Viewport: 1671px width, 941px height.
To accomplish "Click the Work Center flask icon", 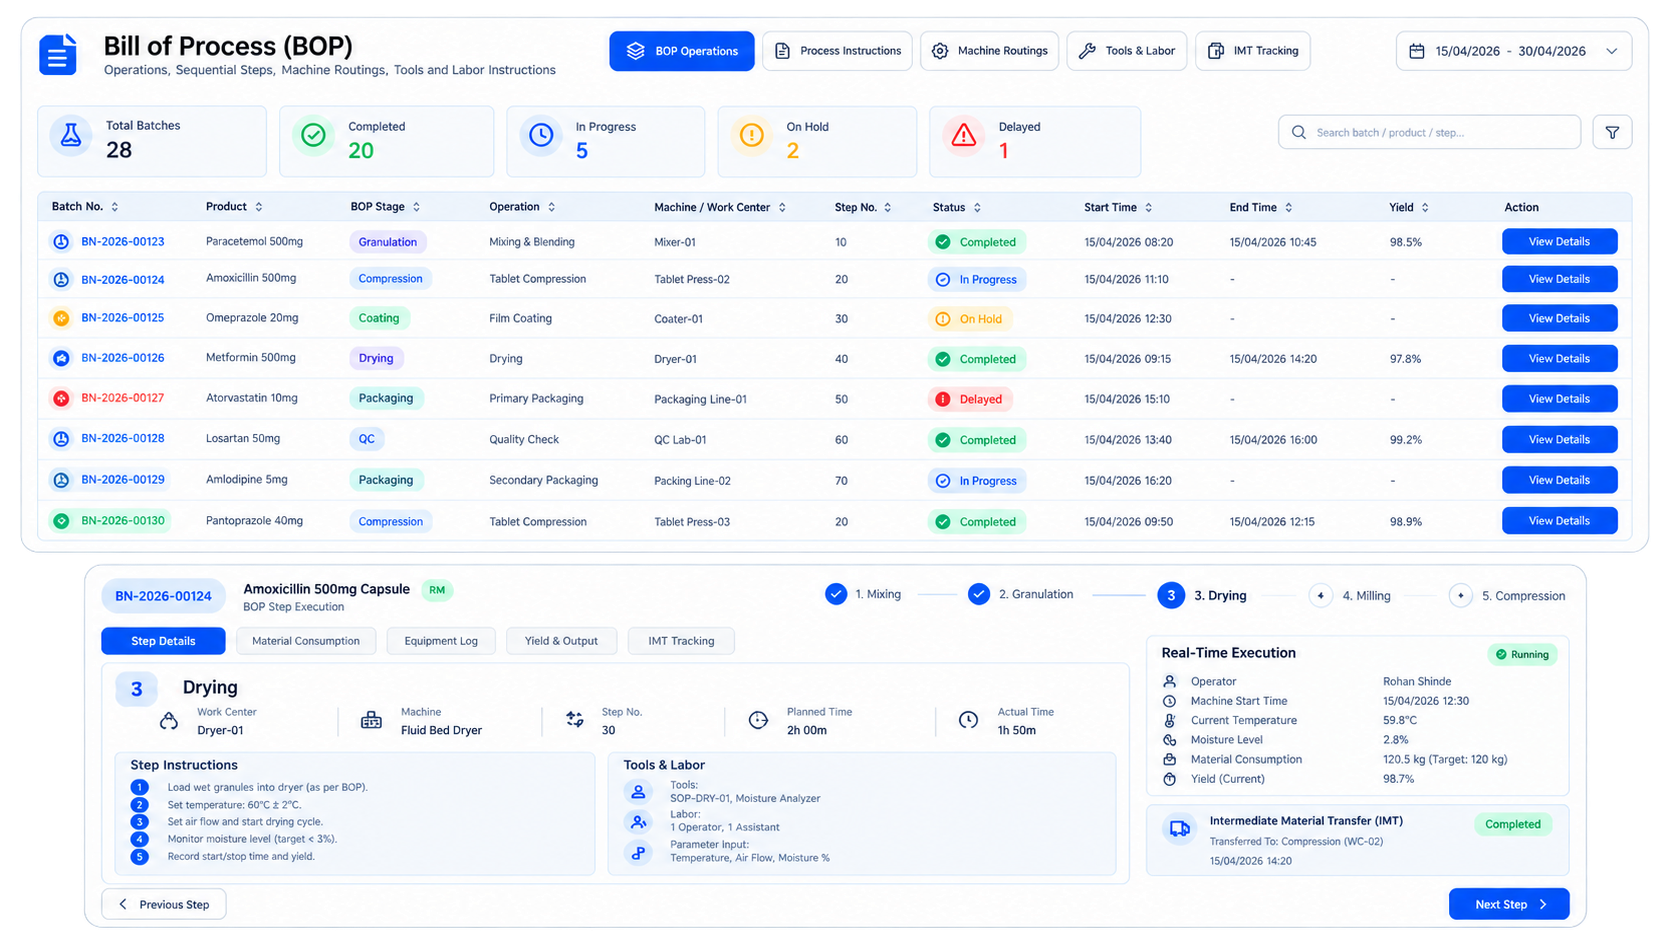I will [169, 721].
